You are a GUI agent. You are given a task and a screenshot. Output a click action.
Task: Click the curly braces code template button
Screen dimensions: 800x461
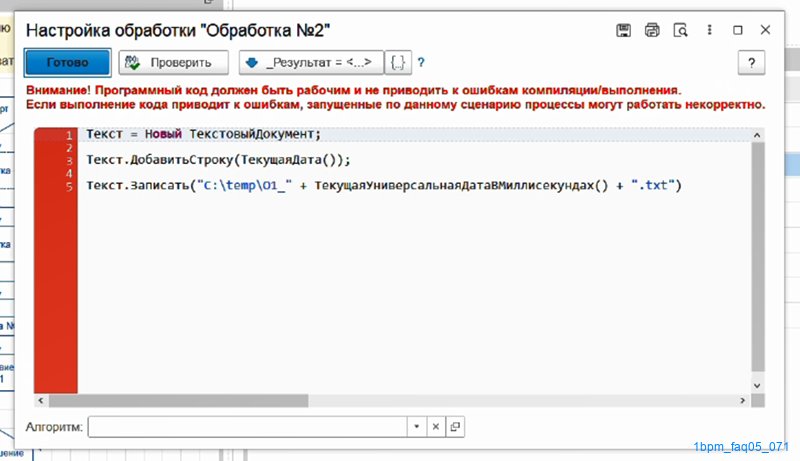click(x=398, y=63)
